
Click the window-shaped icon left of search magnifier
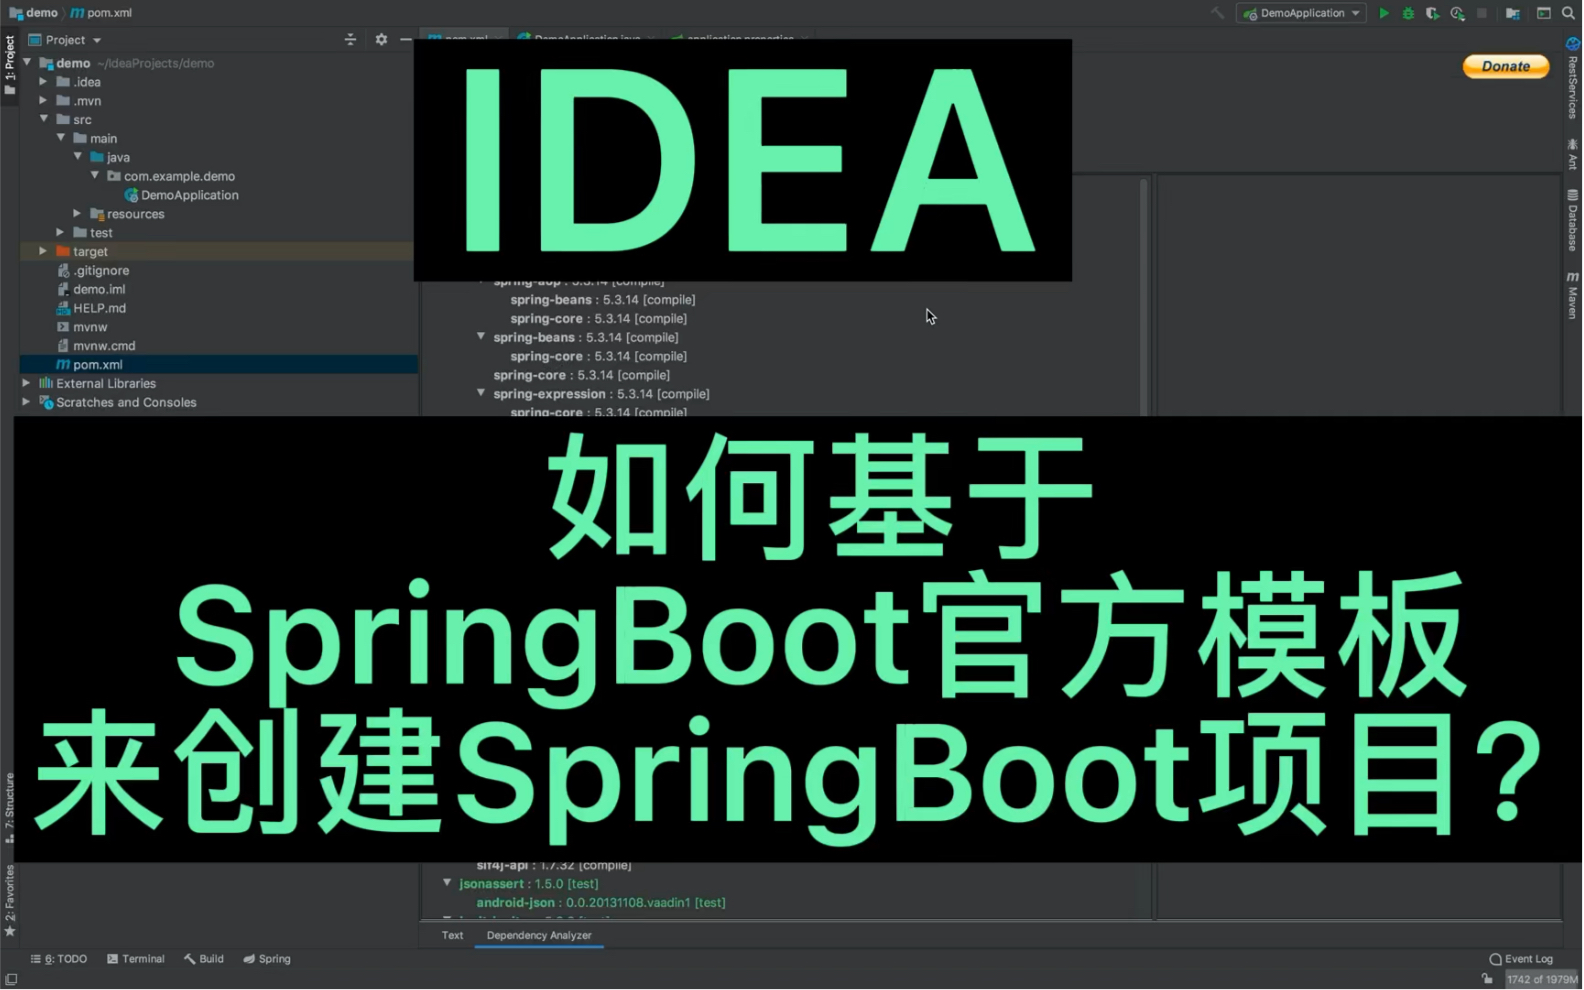[1544, 13]
